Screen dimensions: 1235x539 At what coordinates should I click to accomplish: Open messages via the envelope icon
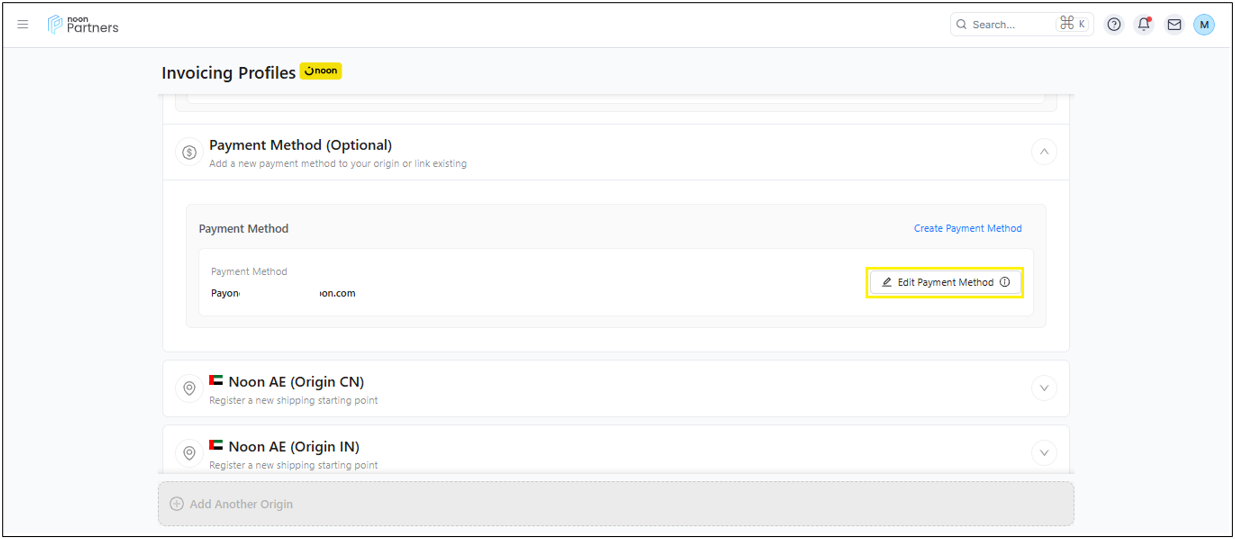[1174, 25]
